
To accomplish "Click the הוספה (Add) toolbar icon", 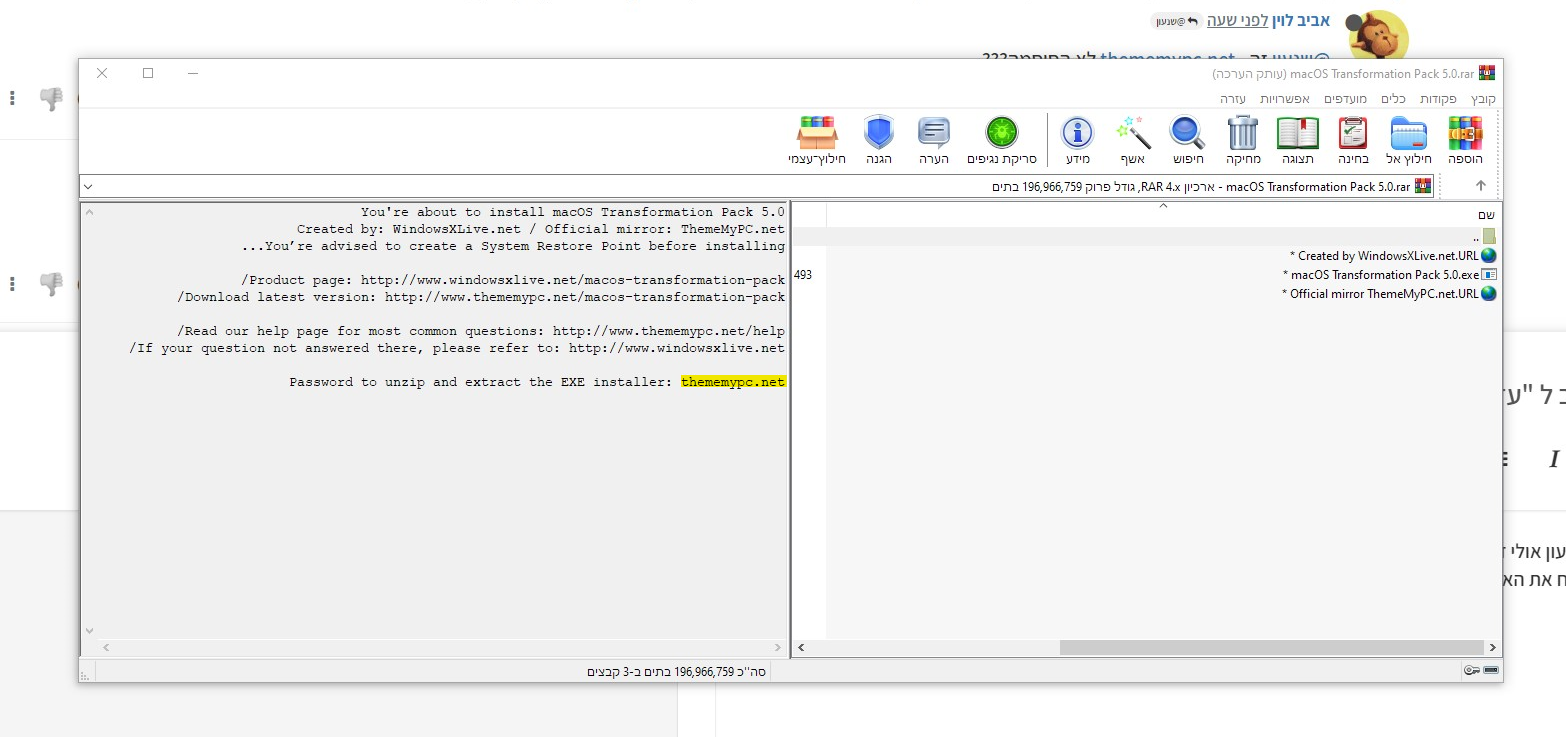I will tap(1465, 140).
